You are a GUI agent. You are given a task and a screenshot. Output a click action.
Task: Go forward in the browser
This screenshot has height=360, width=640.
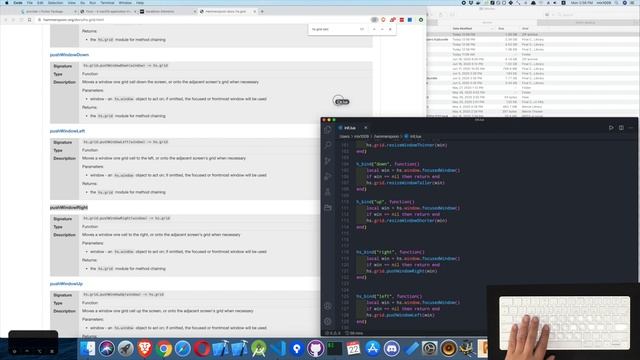pyautogui.click(x=13, y=20)
